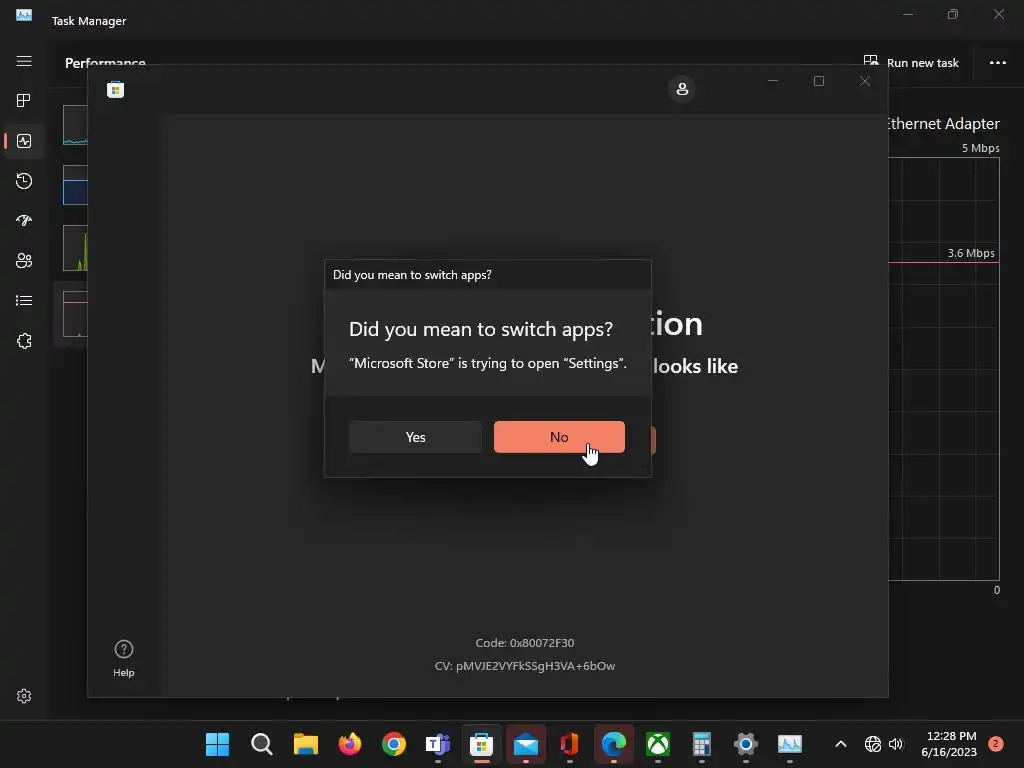Screen dimensions: 1024x768
Task: Open Help in Microsoft Store
Action: pos(123,658)
